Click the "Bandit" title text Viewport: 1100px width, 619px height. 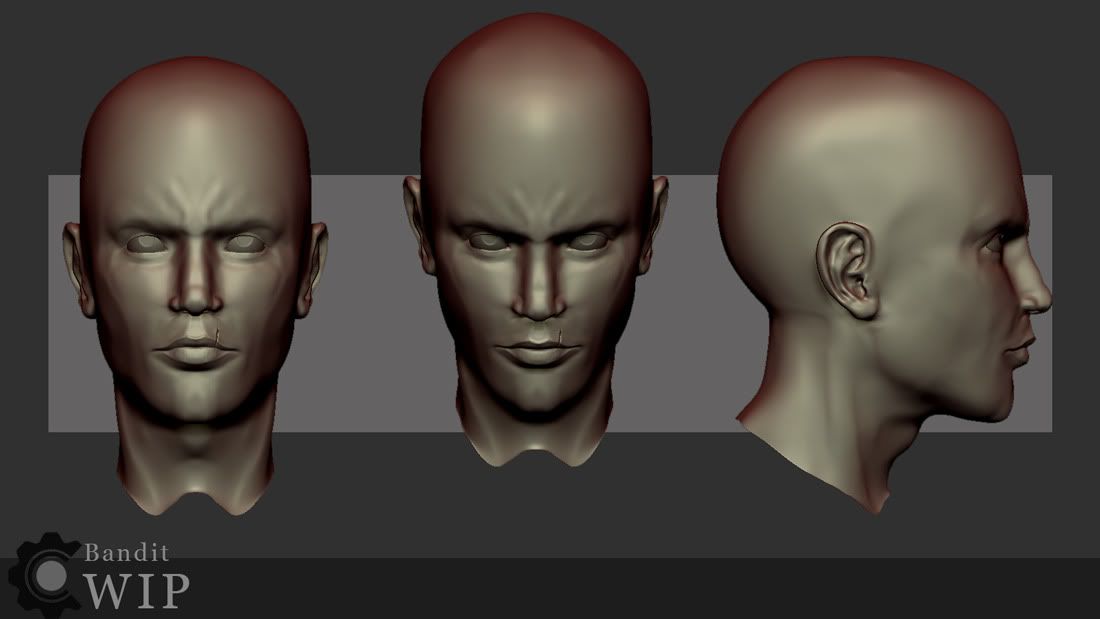(x=127, y=553)
